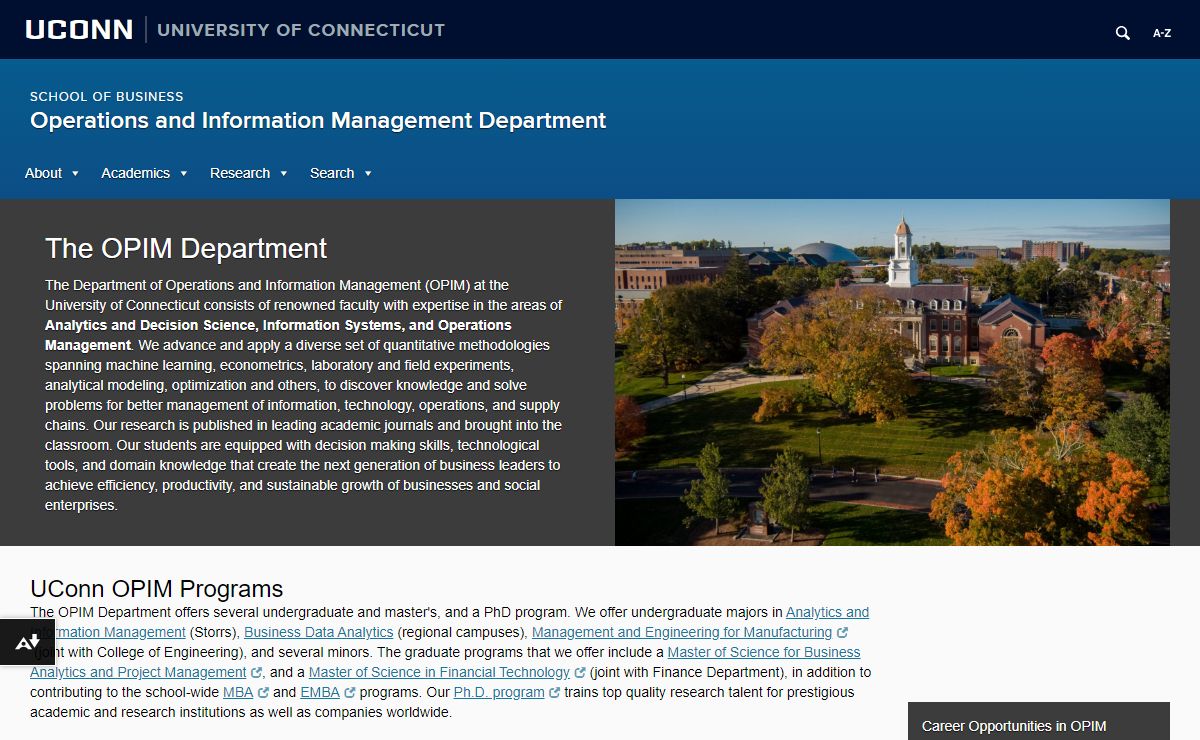Visit the MBA program link
Viewport: 1200px width, 740px height.
click(x=238, y=692)
